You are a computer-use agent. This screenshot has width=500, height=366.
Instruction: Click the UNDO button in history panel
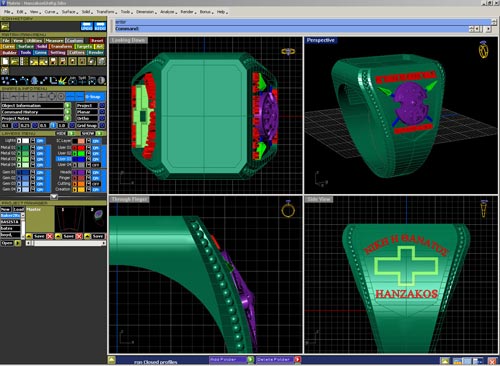(86, 26)
